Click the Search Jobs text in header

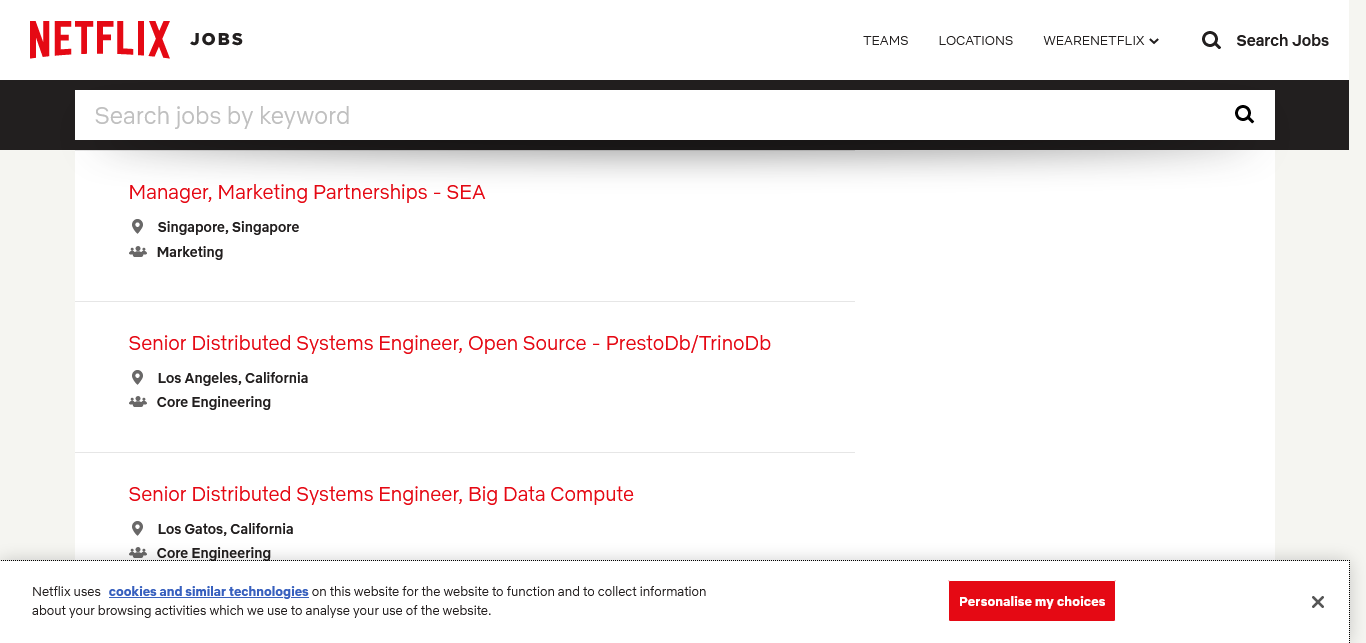click(x=1282, y=41)
